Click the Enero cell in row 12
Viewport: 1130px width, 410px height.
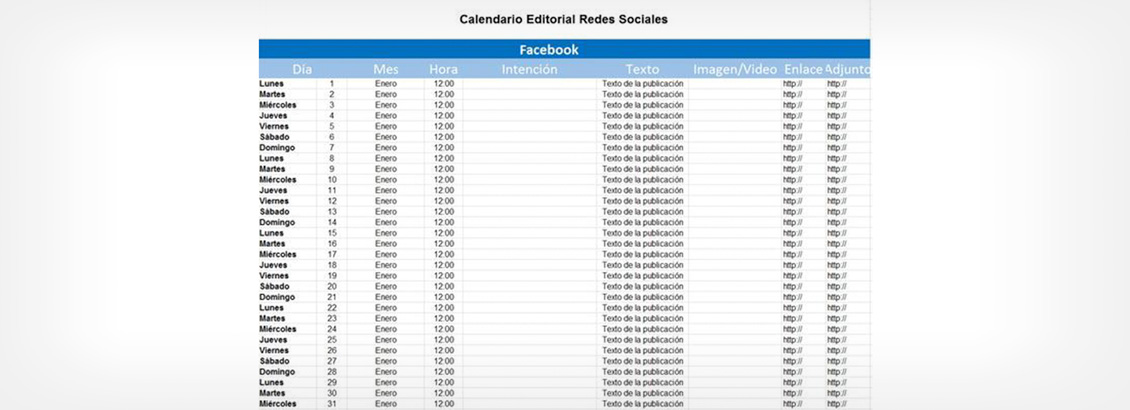pos(386,201)
